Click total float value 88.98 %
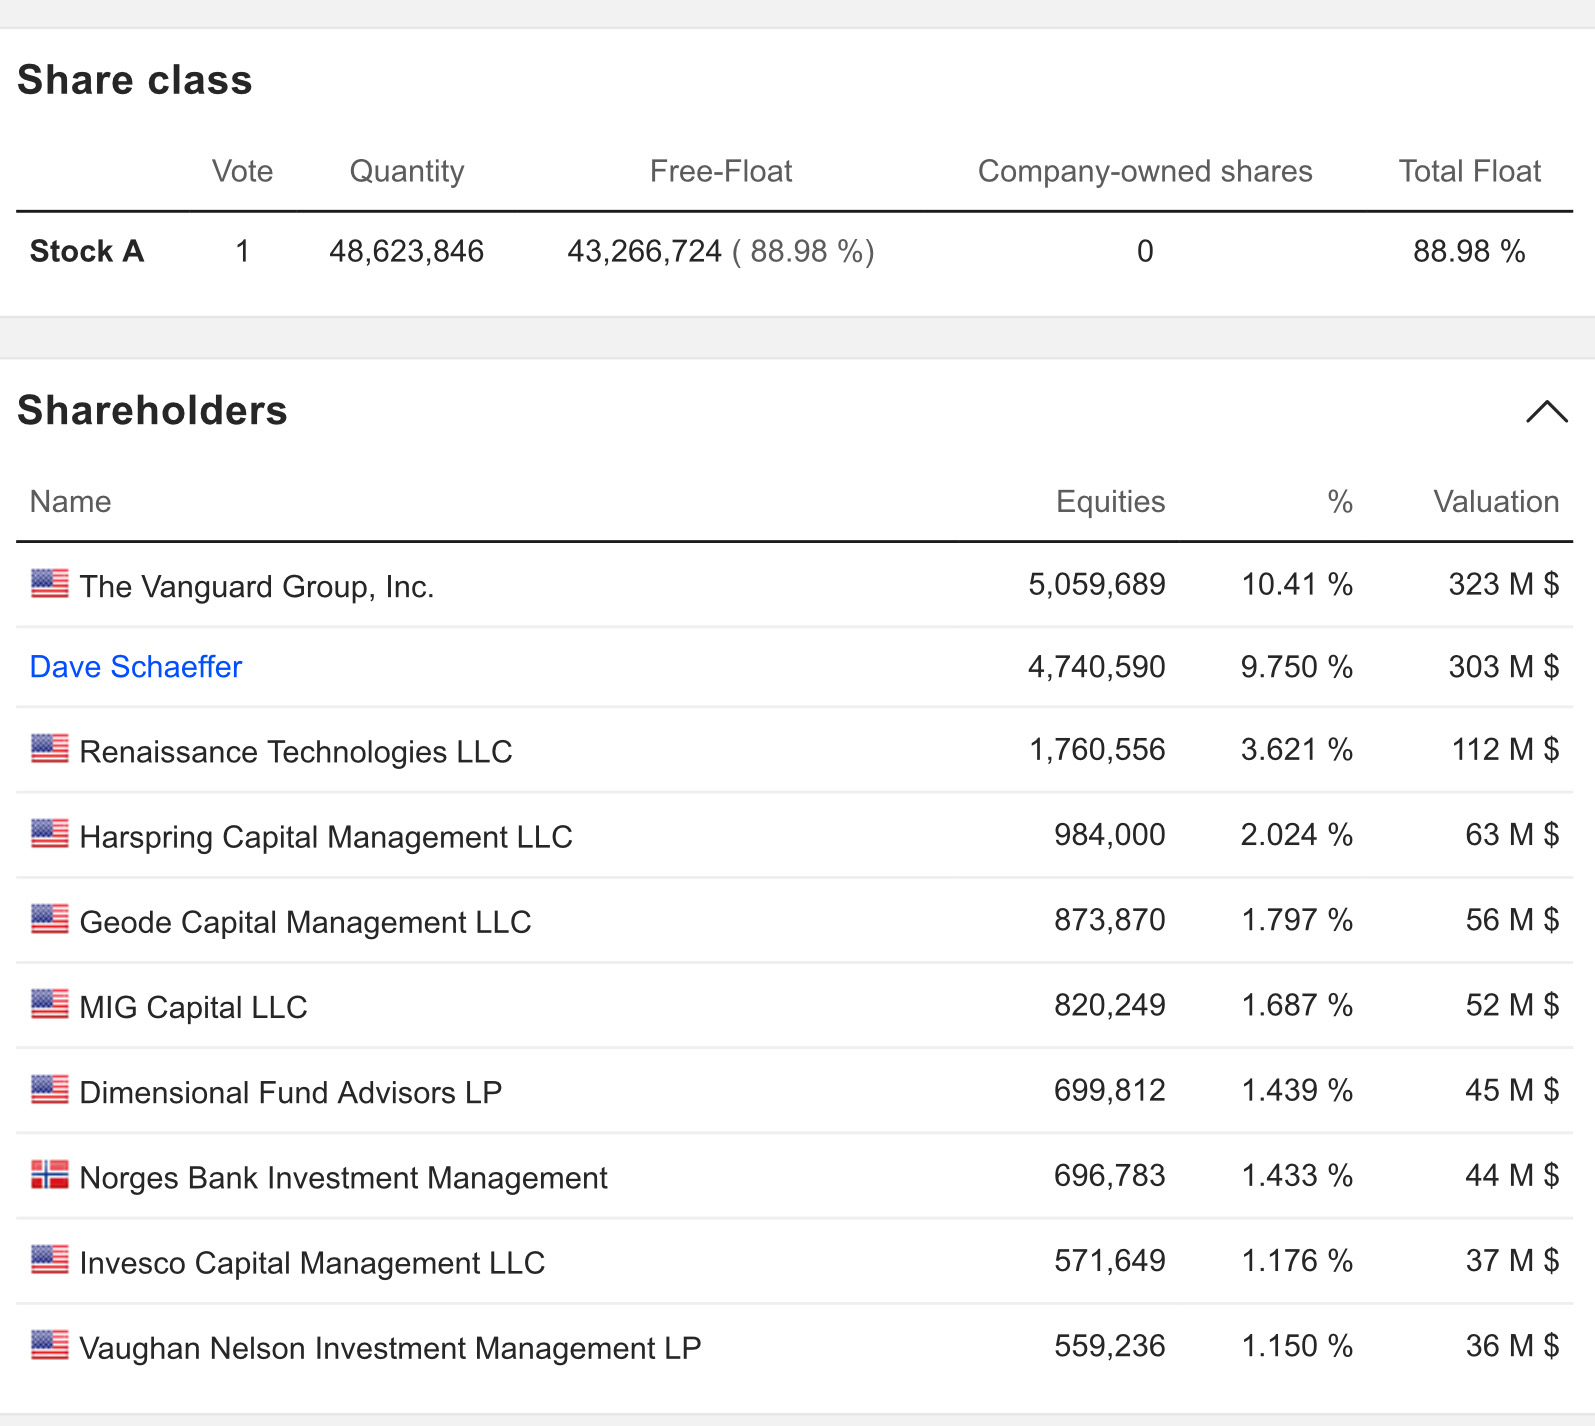This screenshot has width=1595, height=1426. pos(1469,251)
